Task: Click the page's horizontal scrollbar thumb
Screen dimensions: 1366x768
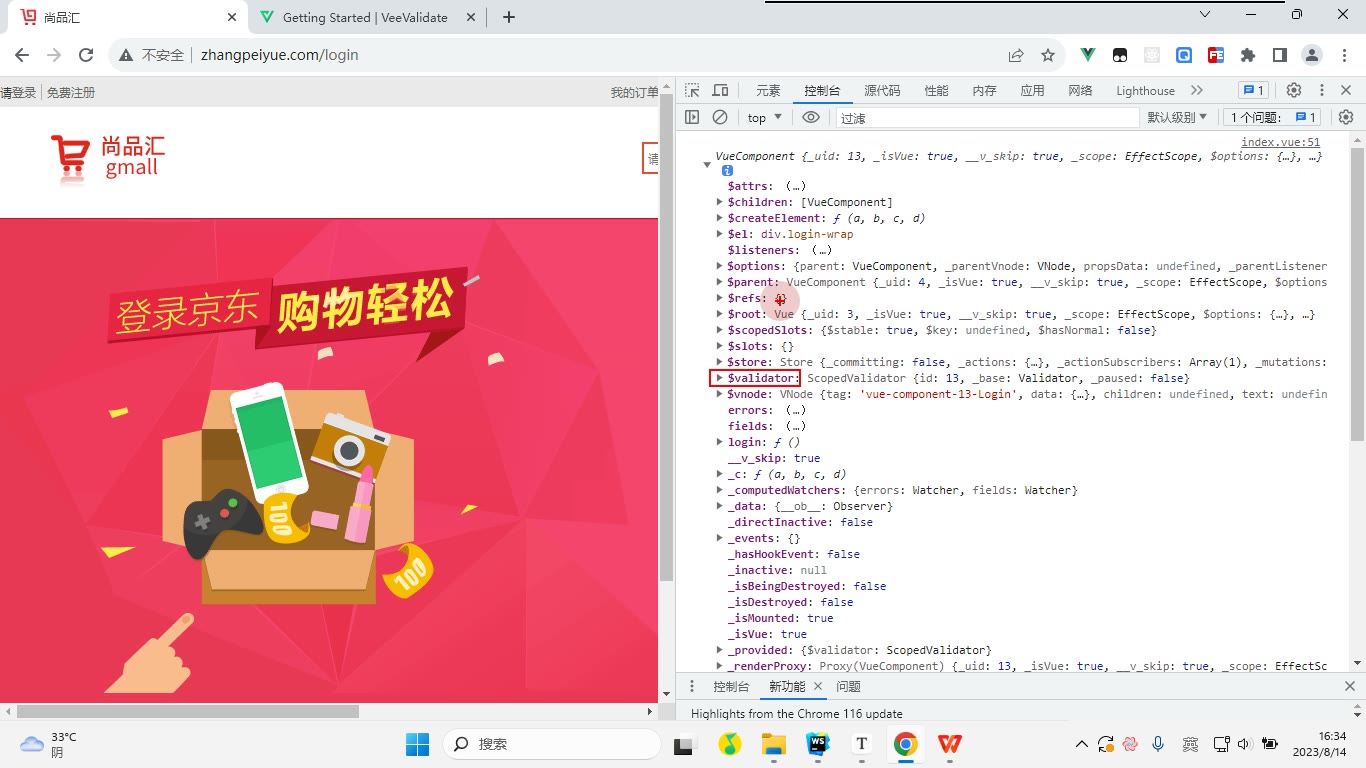Action: pyautogui.click(x=187, y=712)
